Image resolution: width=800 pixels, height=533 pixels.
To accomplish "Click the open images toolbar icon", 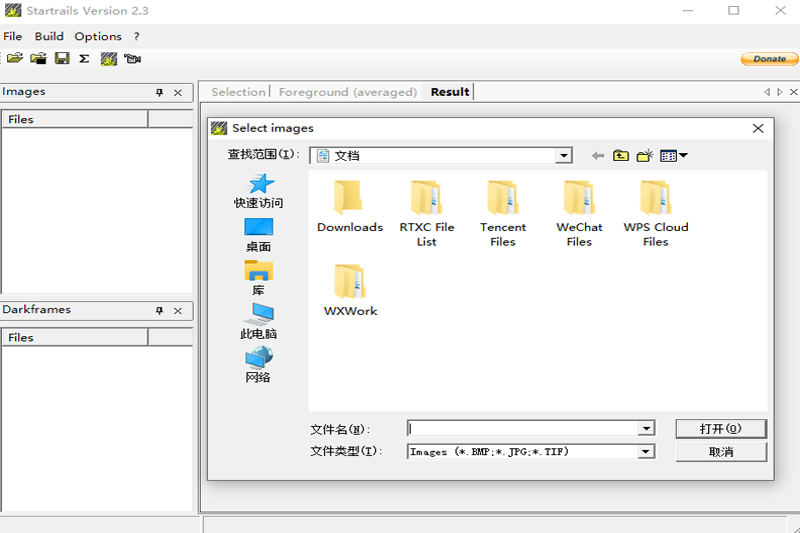I will tap(15, 59).
